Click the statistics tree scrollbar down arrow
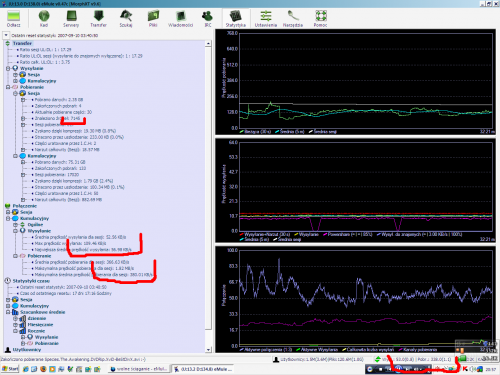Screen dimensions: 500x375 208,350
